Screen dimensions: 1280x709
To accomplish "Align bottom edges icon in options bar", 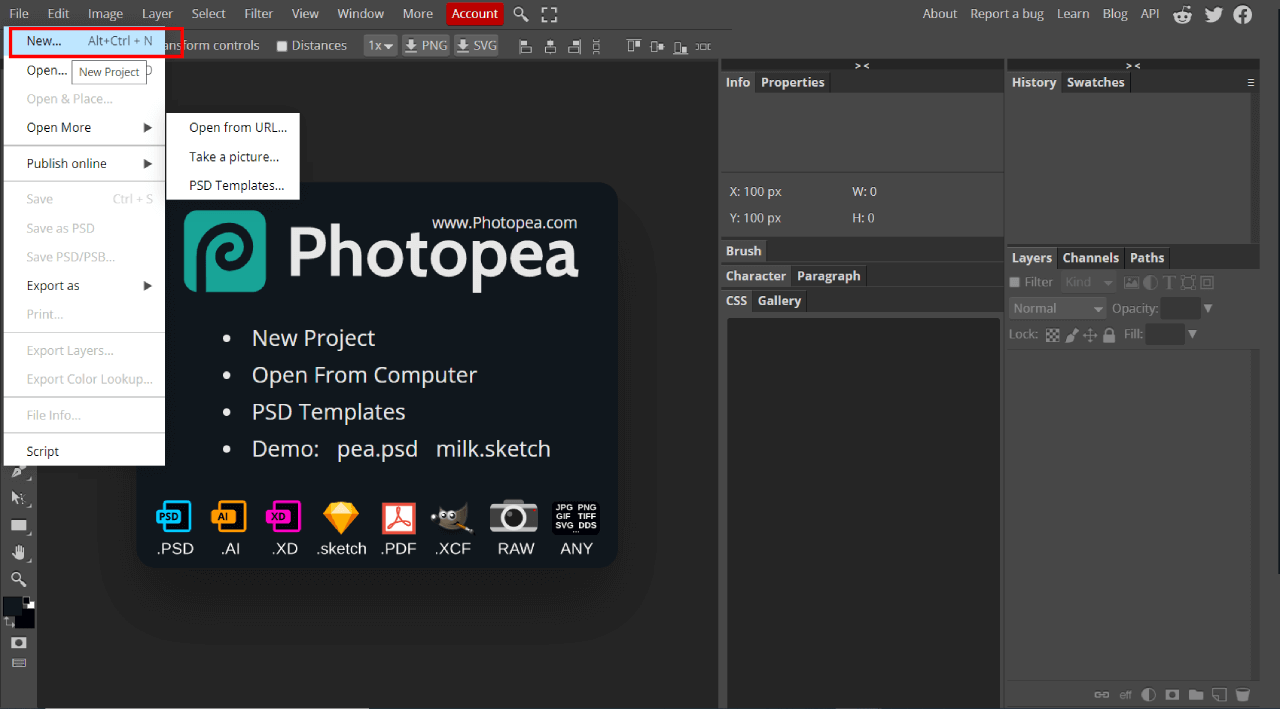I will click(x=681, y=47).
